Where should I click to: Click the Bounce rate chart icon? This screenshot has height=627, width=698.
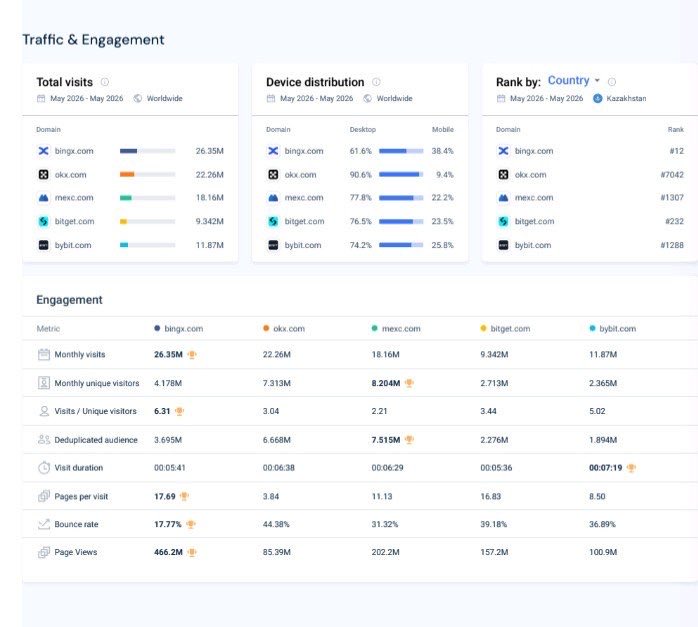pos(44,524)
